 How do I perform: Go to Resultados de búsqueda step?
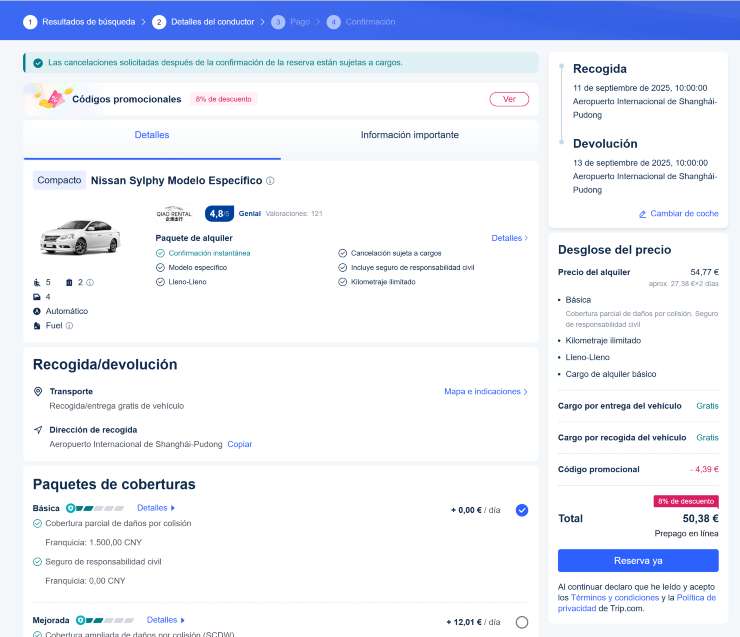pos(89,22)
